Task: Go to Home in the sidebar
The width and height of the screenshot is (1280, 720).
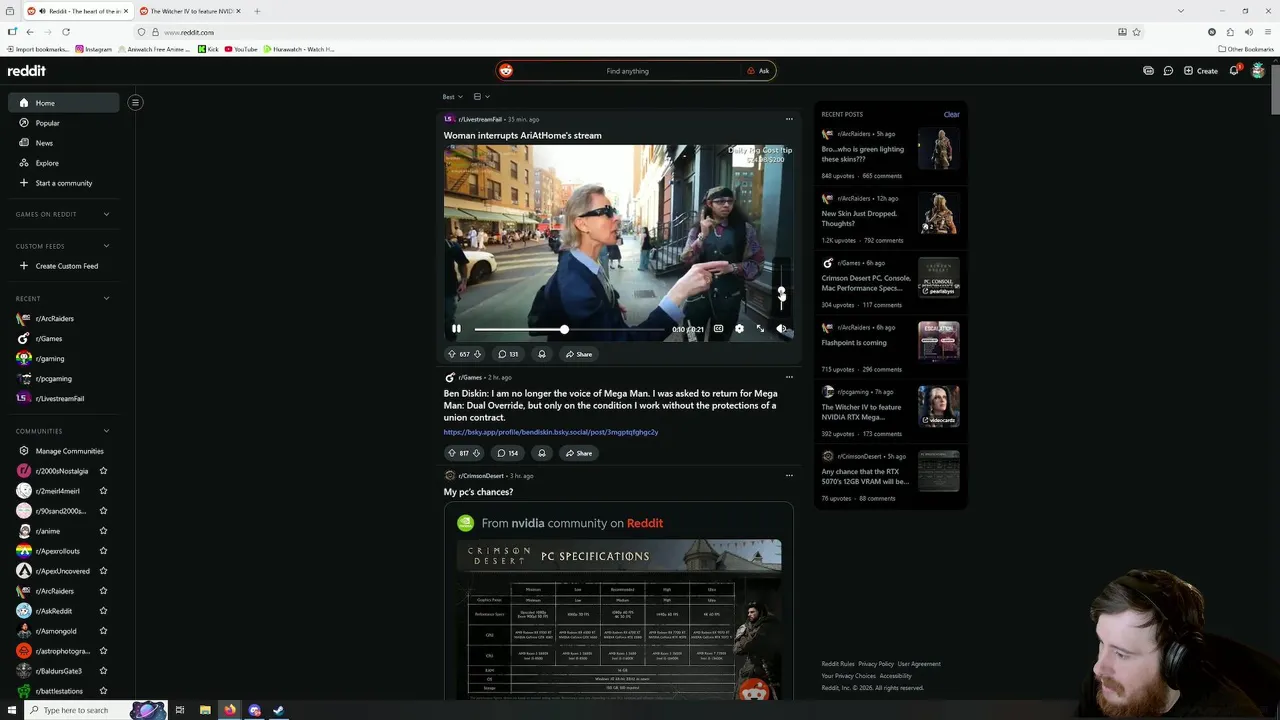Action: 64,103
